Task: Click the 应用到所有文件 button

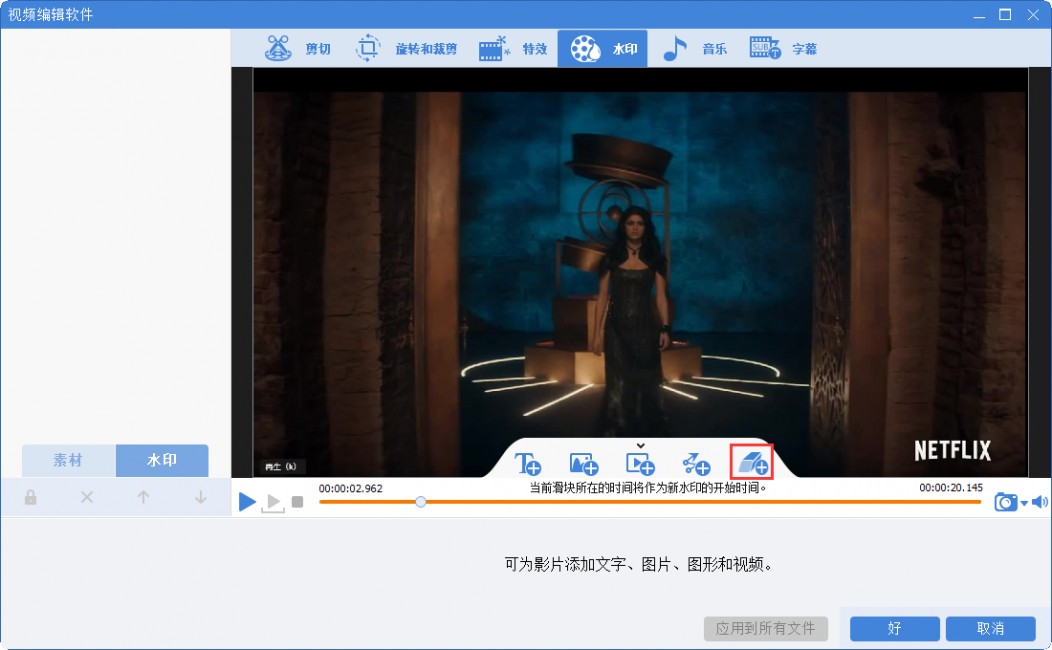Action: pyautogui.click(x=766, y=629)
